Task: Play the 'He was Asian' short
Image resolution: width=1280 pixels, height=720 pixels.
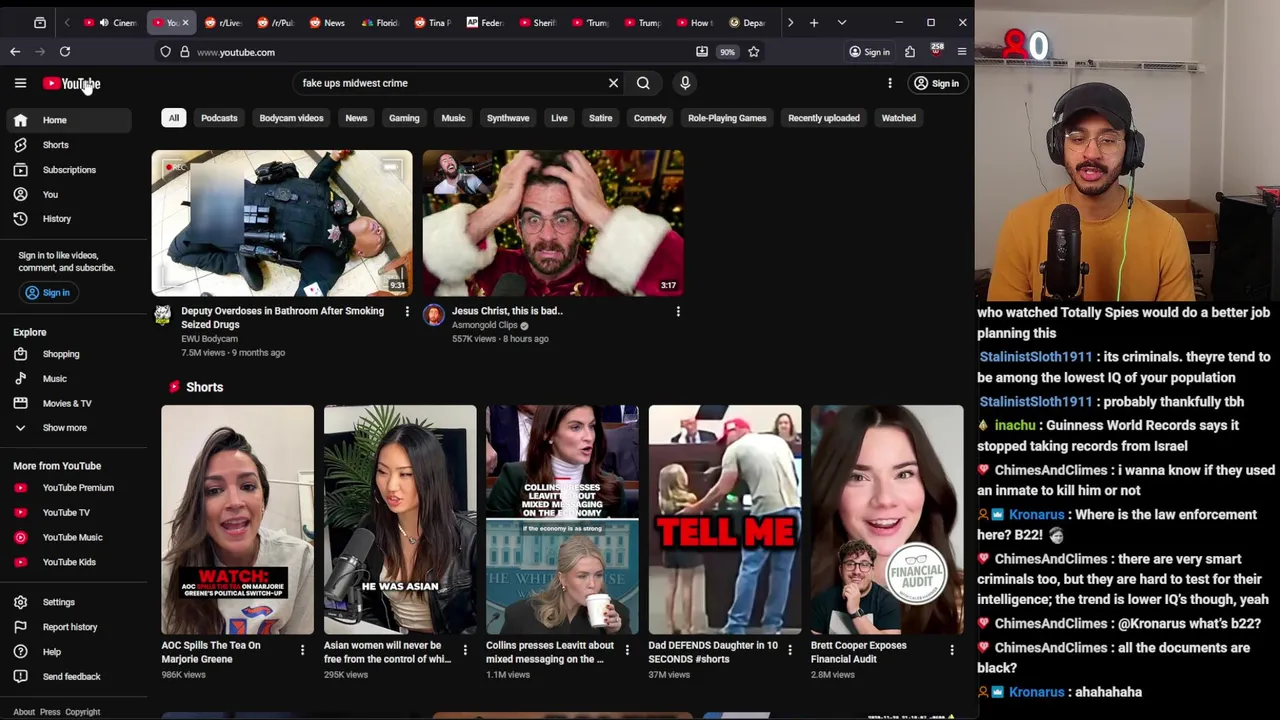Action: coord(400,520)
